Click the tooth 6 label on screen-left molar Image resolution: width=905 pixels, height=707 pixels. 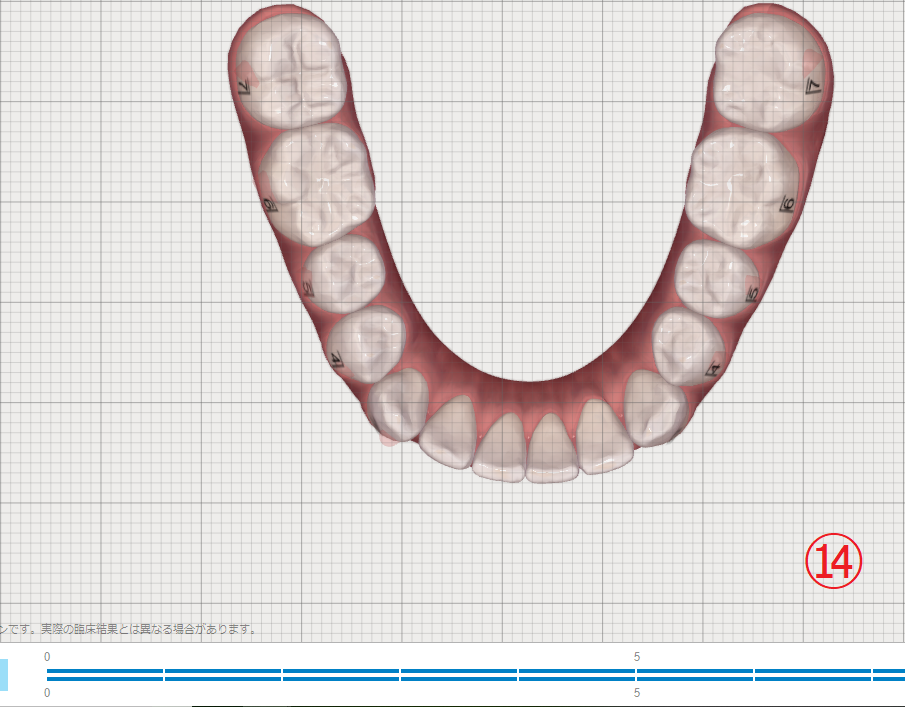269,205
